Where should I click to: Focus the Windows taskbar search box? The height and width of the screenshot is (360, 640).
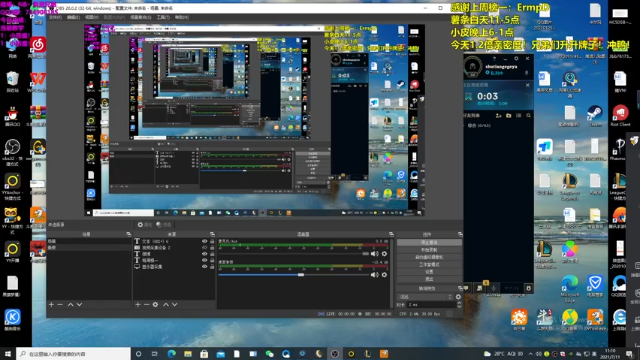[x=73, y=354]
